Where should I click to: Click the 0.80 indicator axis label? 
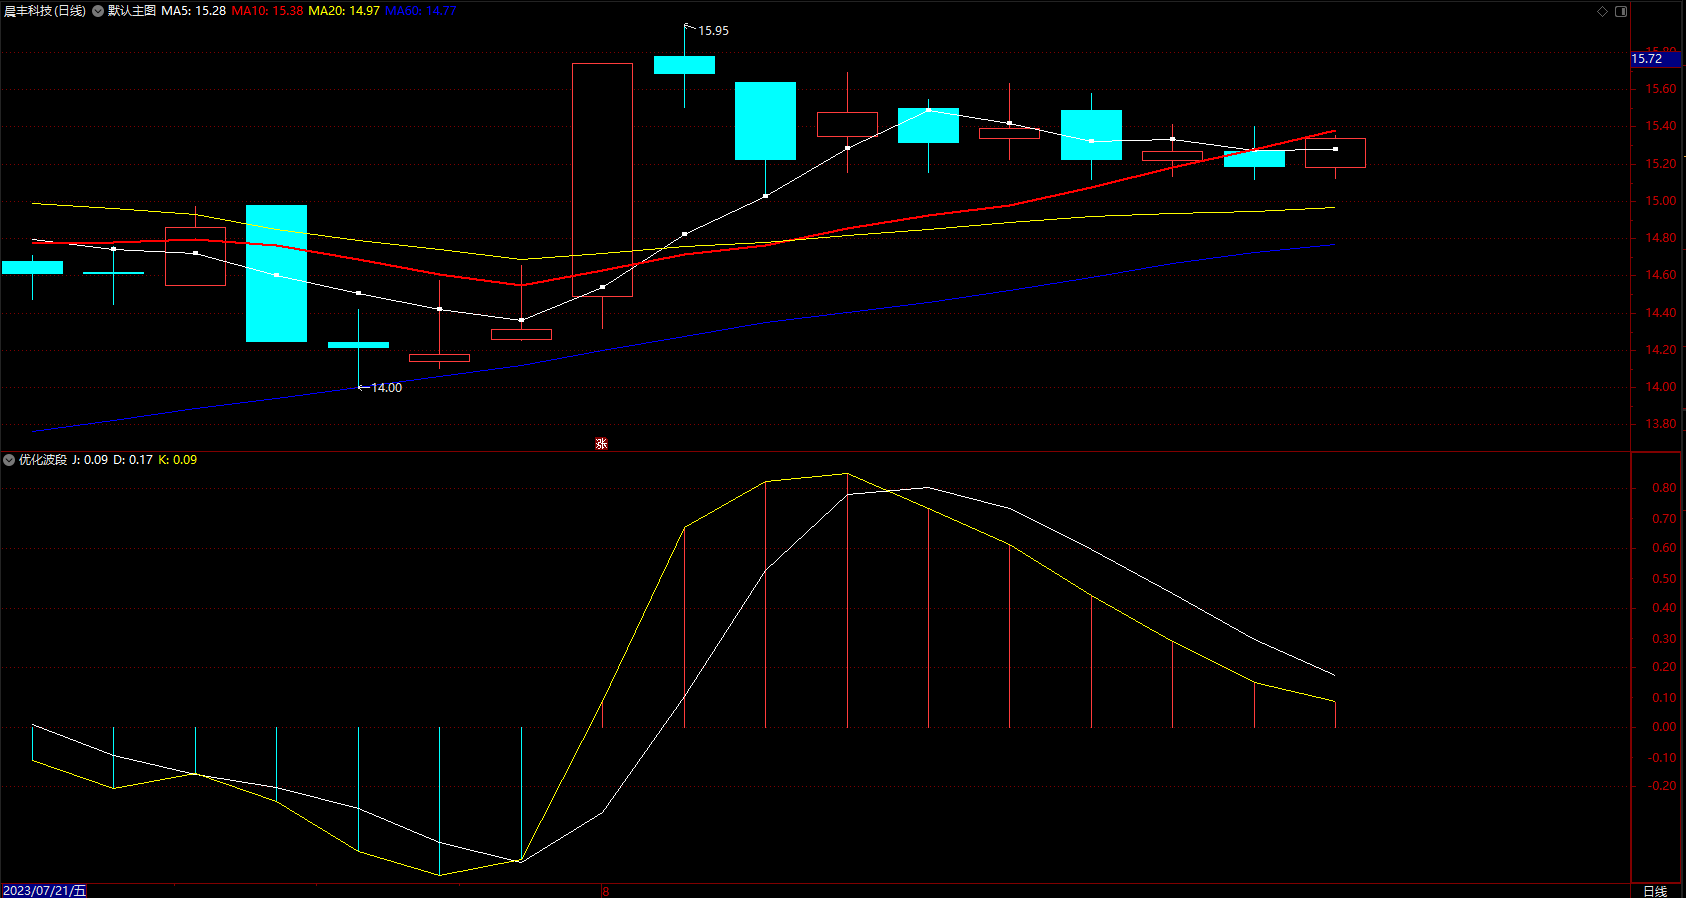[x=1664, y=488]
